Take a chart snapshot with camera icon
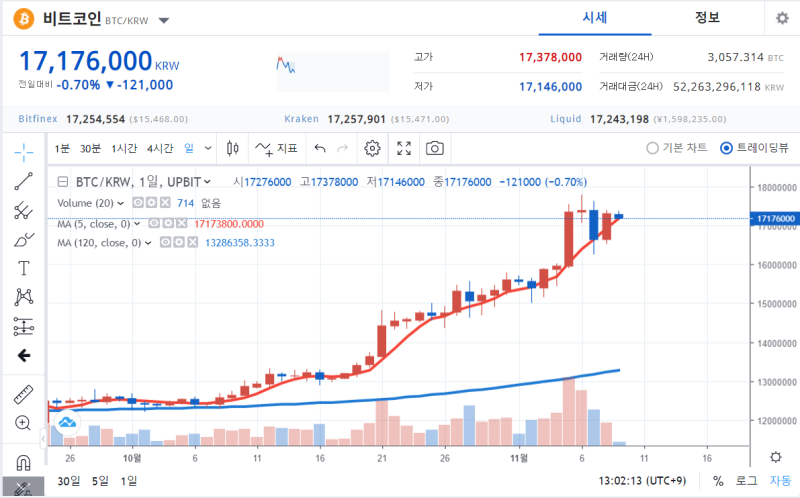The height and width of the screenshot is (498, 800). pyautogui.click(x=435, y=148)
